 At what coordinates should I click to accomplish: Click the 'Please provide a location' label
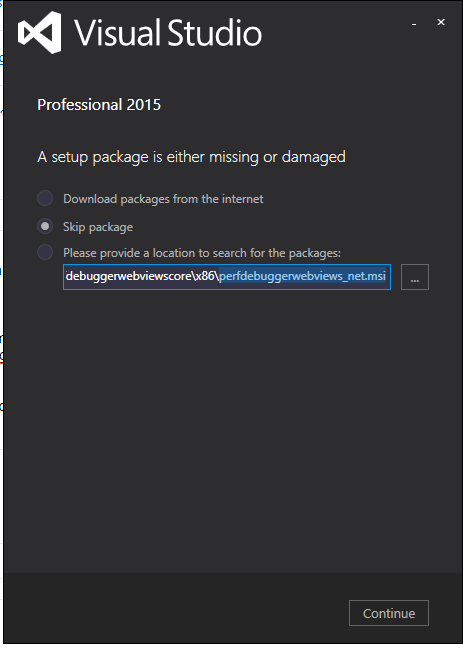tap(202, 253)
